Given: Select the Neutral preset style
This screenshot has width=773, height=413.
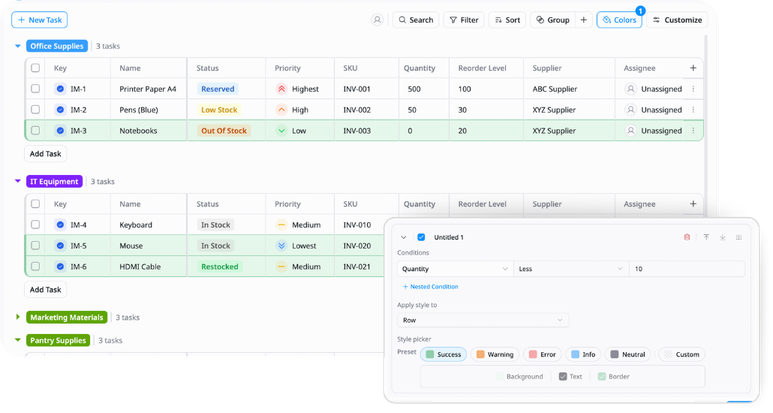Looking at the screenshot, I should coord(628,354).
